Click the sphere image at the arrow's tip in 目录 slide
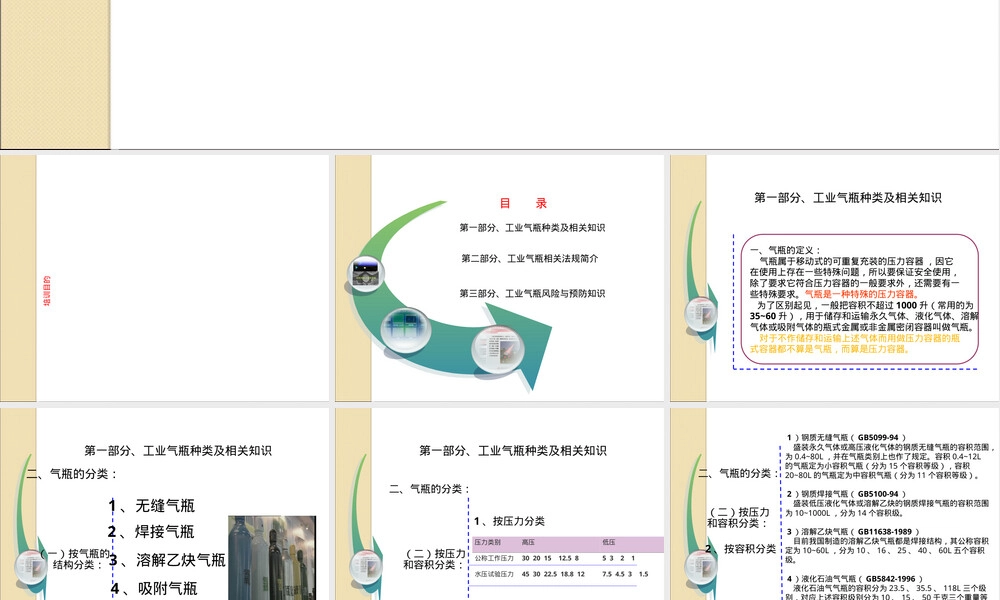The image size is (1000, 600). [x=498, y=349]
